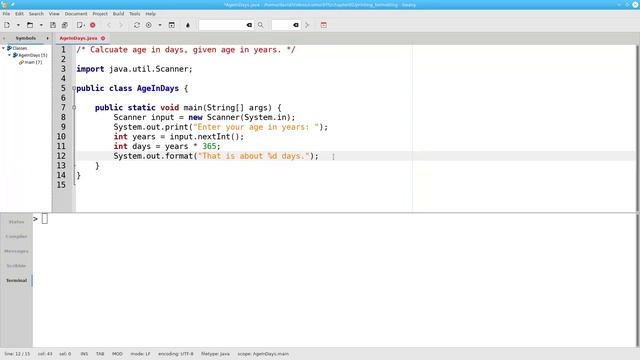
Task: Open the build options dropdown arrow
Action: coord(160,25)
